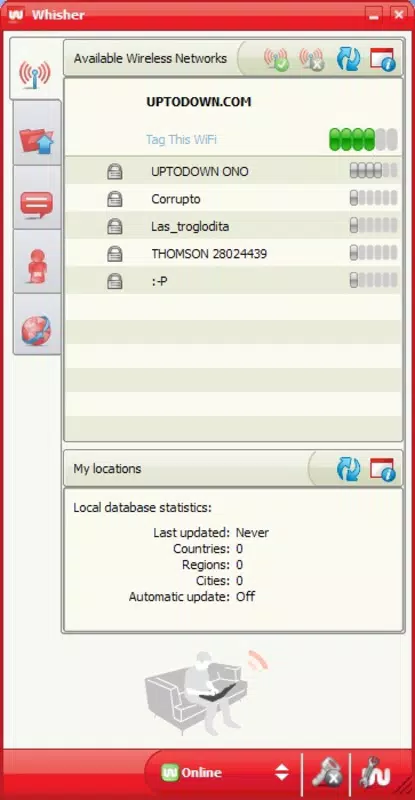Minimize the Whisher window

[x=374, y=14]
